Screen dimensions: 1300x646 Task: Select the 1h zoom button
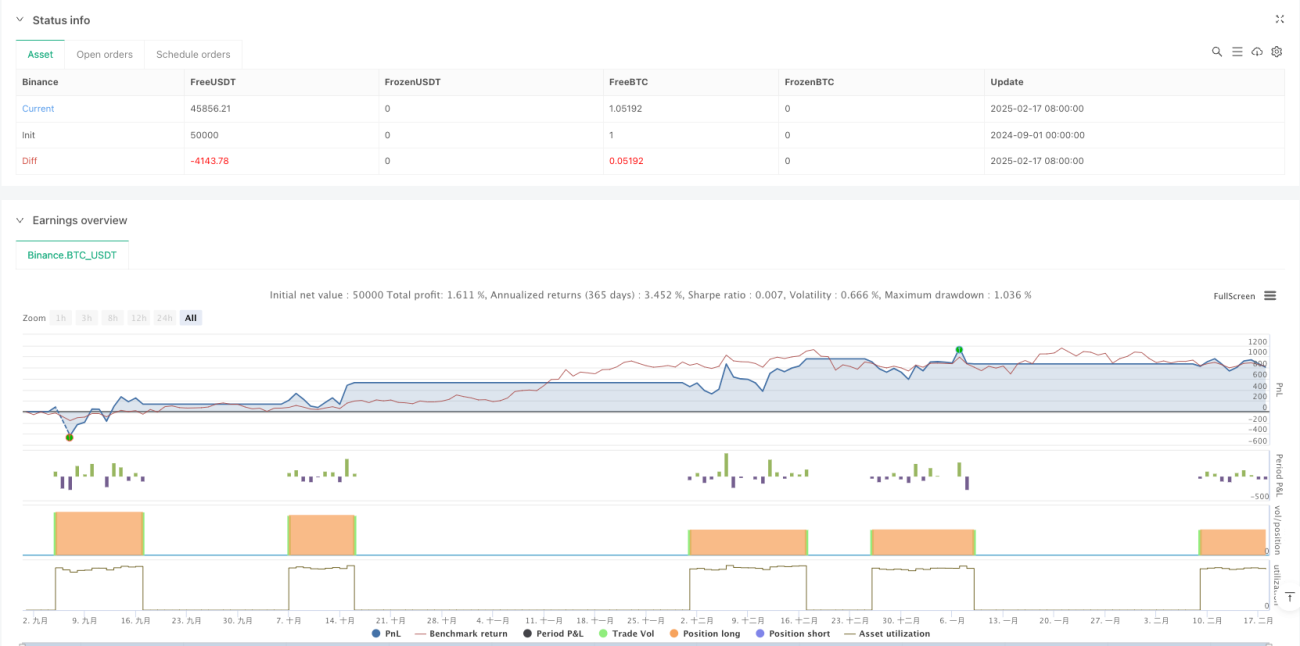point(61,318)
